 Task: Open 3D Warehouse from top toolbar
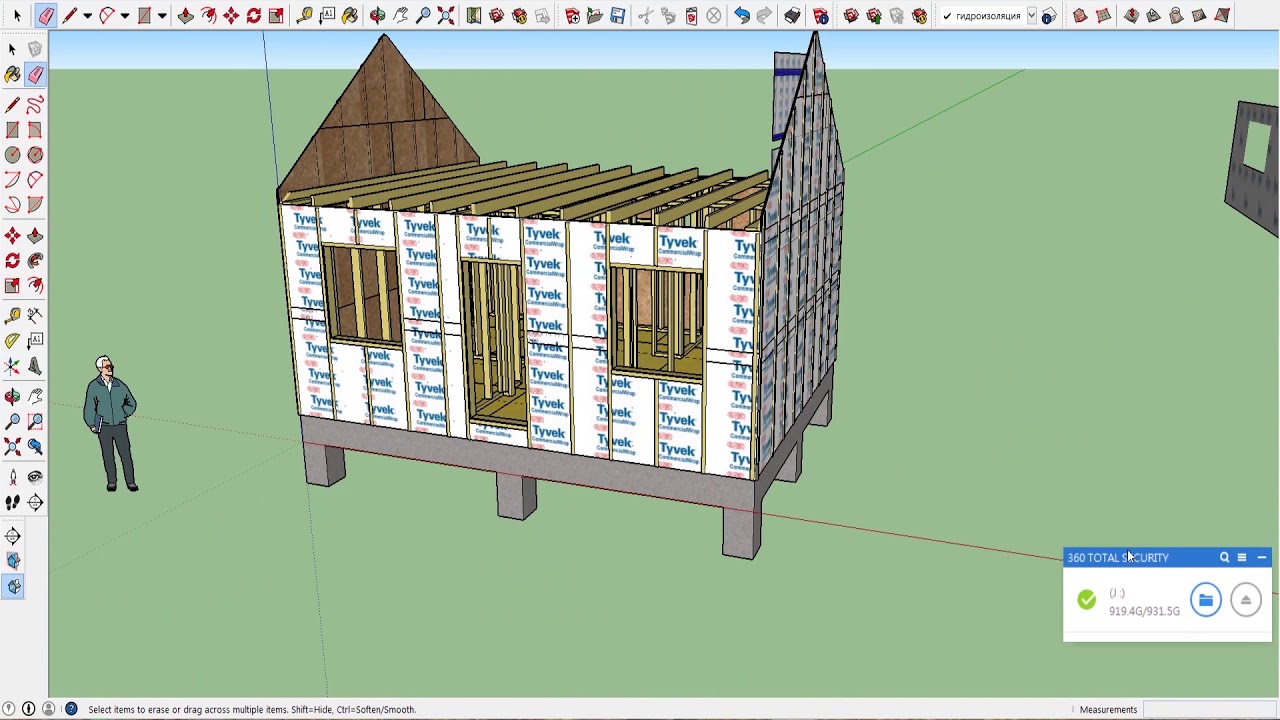pos(497,15)
